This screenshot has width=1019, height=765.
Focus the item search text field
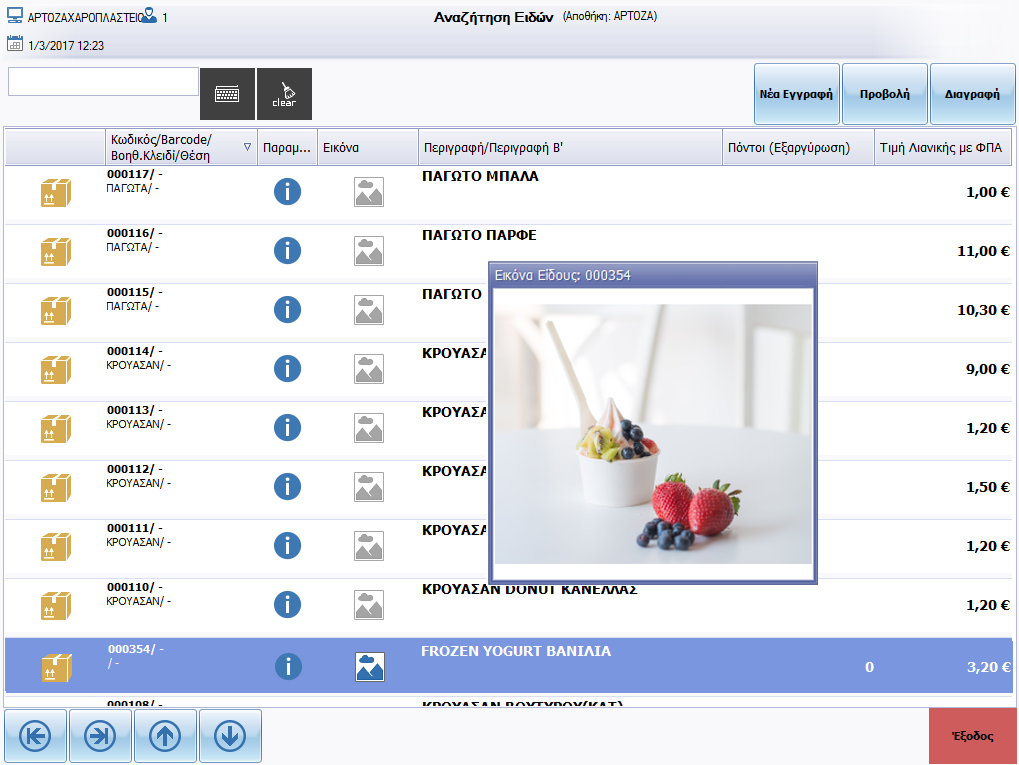click(x=103, y=82)
